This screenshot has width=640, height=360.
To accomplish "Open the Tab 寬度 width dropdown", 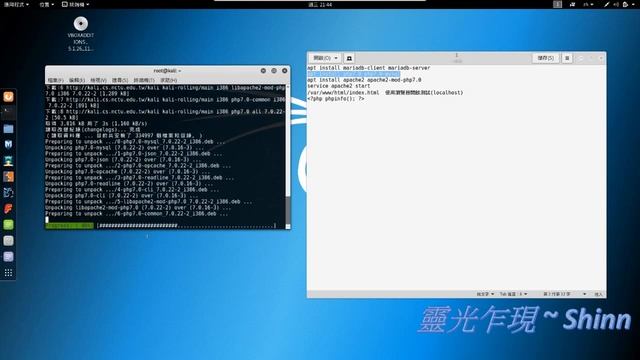I will click(x=513, y=294).
